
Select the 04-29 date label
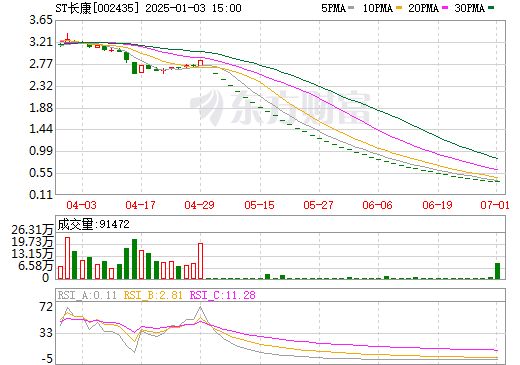pos(199,205)
